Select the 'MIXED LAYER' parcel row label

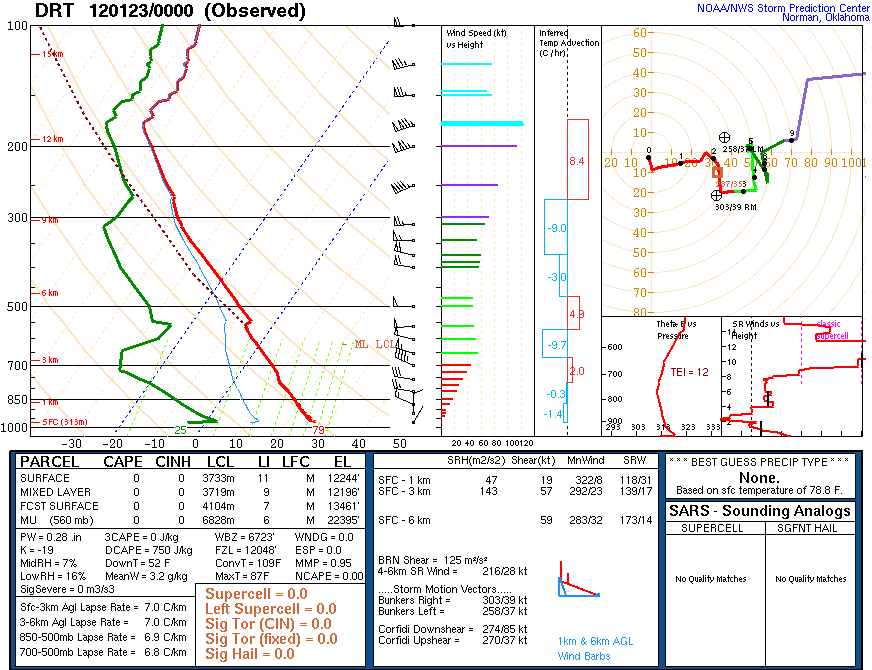tap(56, 492)
